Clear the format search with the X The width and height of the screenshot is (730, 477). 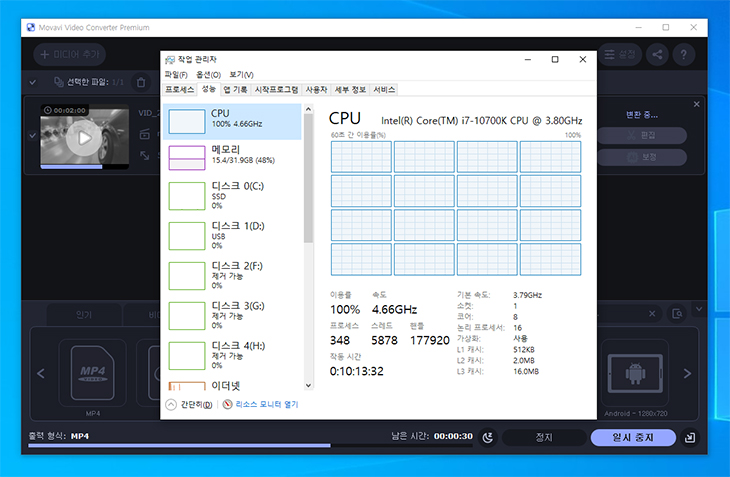[652, 314]
